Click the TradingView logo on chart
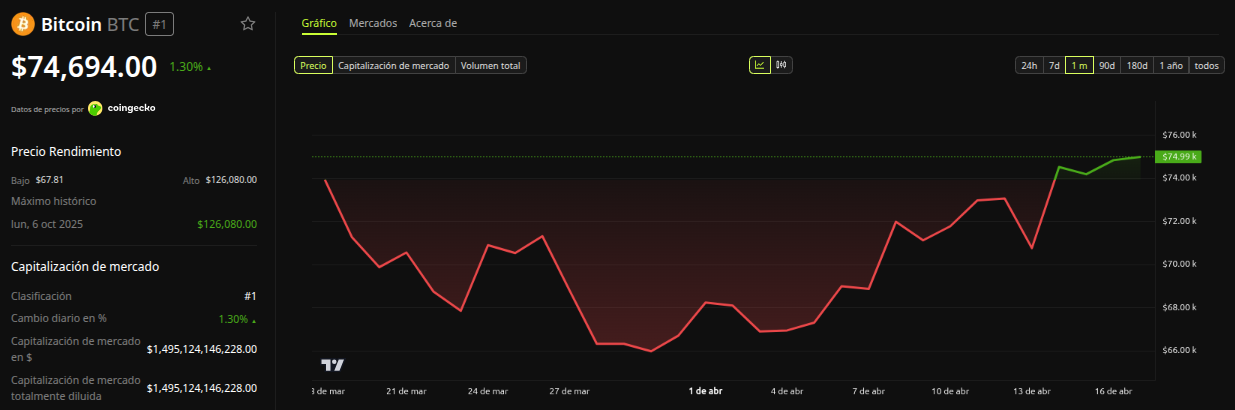The image size is (1235, 410). coord(333,365)
